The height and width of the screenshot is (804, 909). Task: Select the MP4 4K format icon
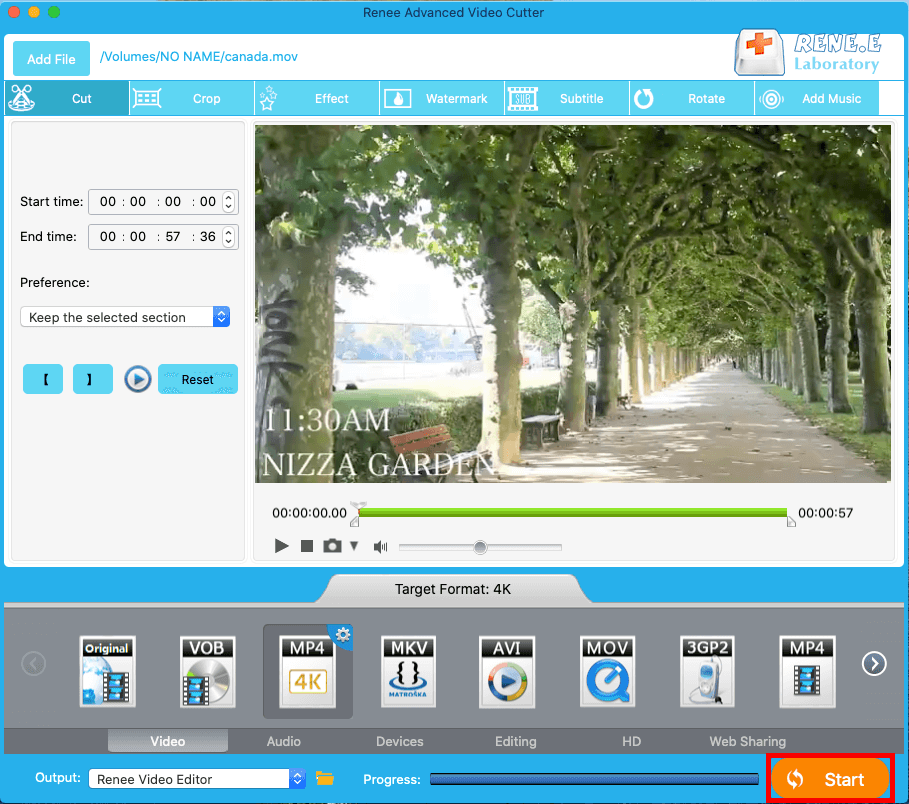pyautogui.click(x=307, y=671)
